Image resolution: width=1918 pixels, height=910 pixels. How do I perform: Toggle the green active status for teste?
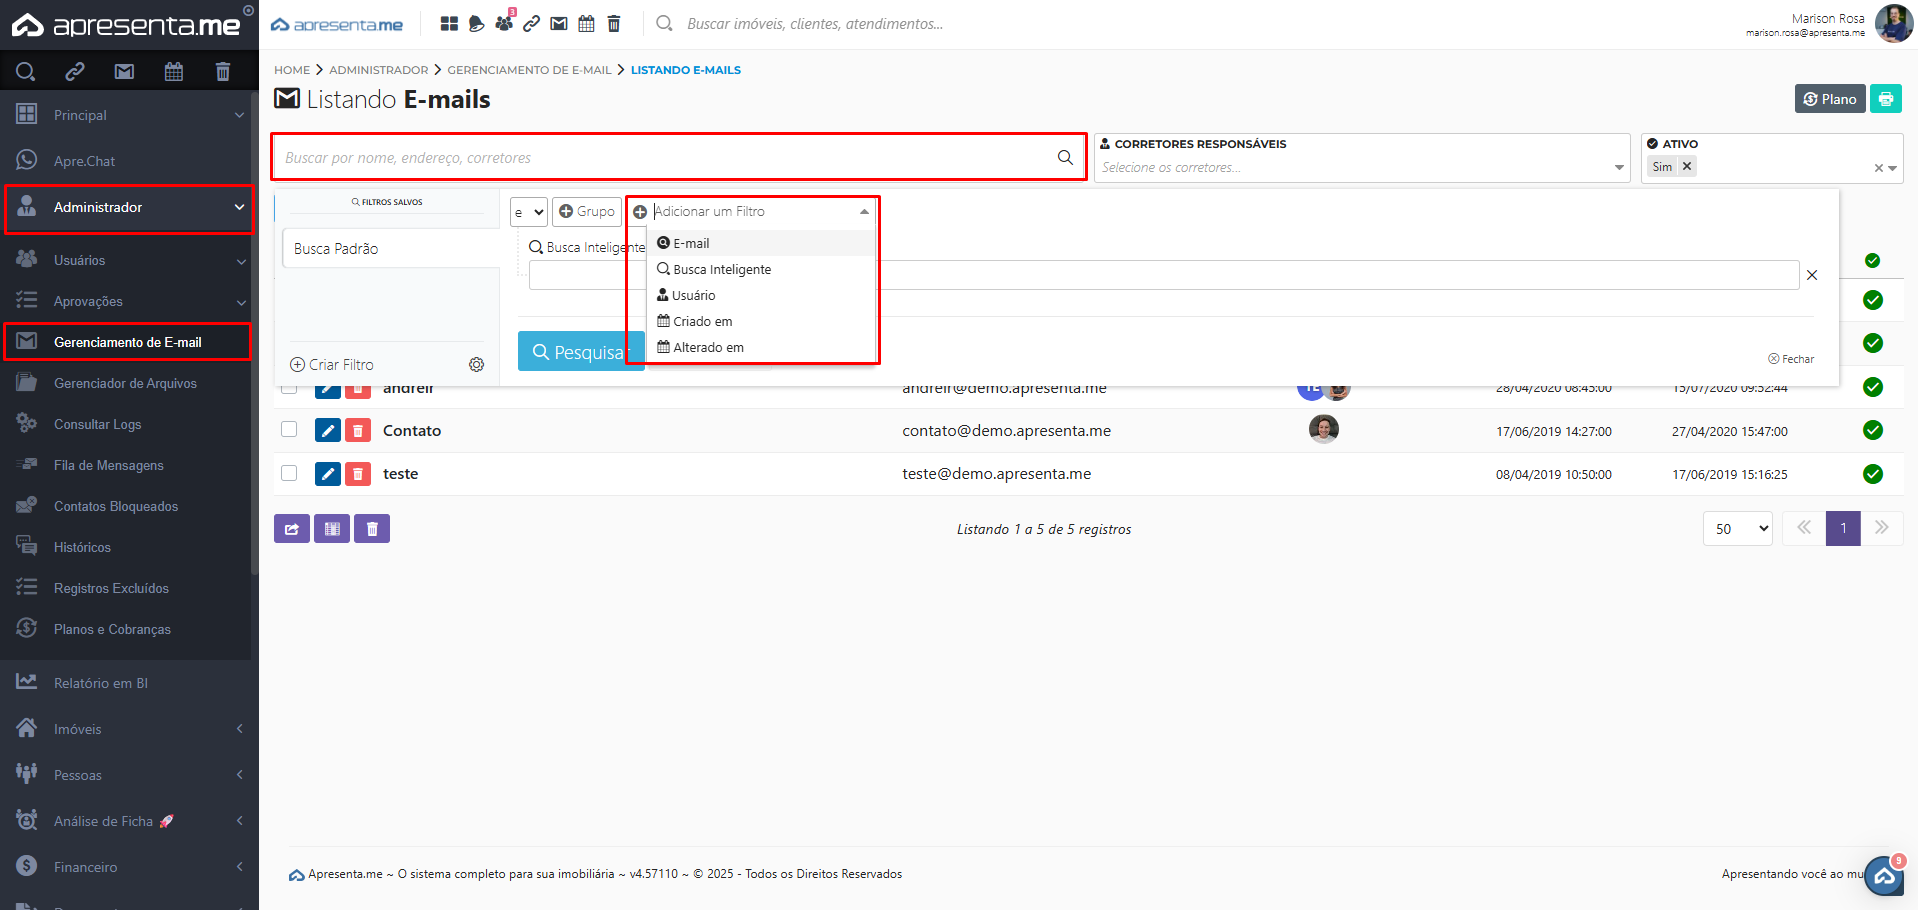1873,474
